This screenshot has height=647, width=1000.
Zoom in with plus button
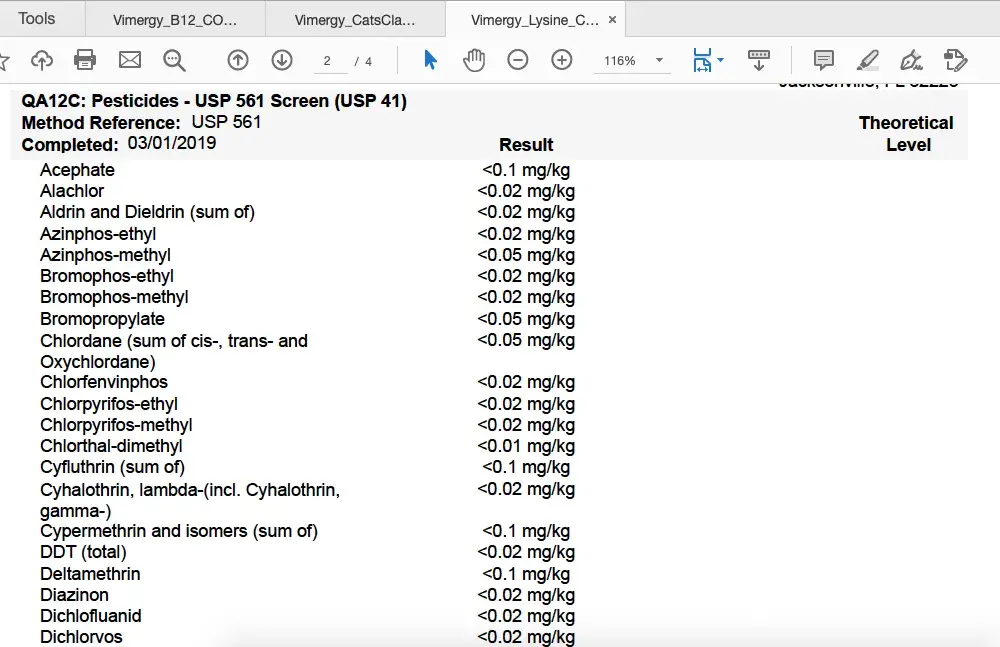pos(562,61)
